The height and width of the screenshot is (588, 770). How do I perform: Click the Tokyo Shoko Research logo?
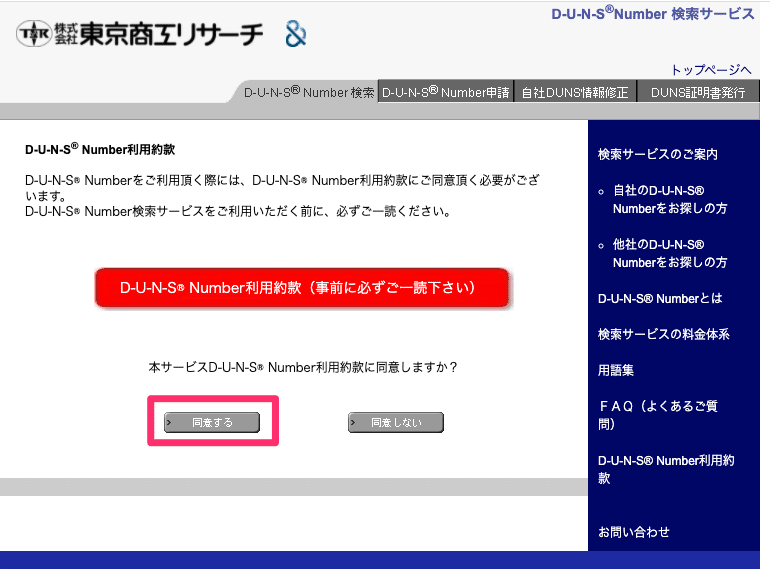[139, 34]
